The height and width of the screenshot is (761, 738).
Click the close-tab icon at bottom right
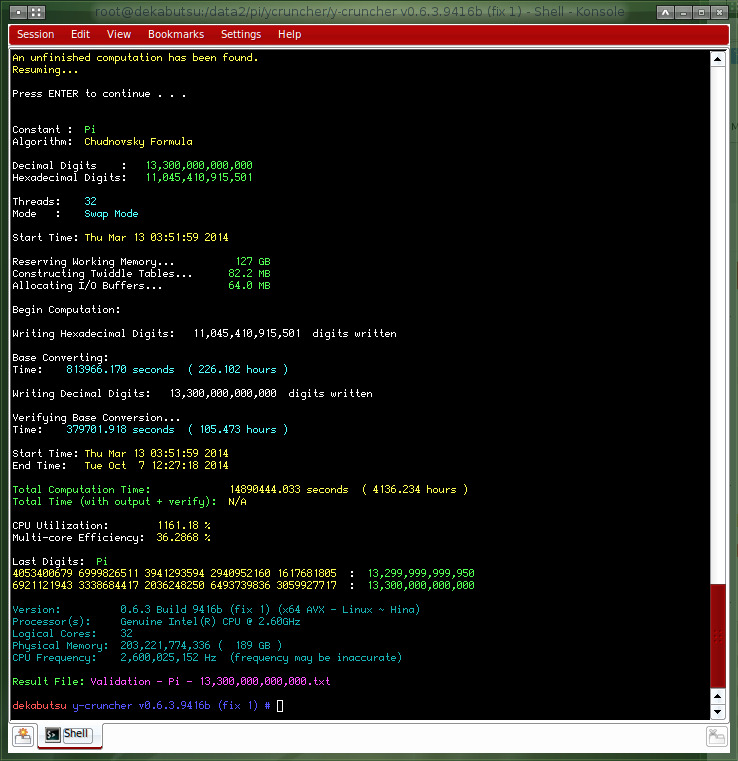coord(716,736)
